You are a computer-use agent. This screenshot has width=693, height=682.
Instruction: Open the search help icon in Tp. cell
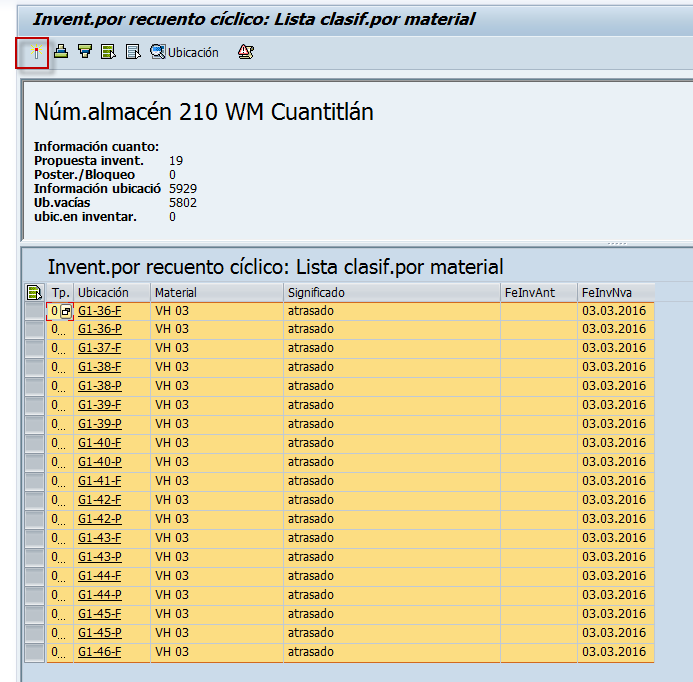tap(66, 311)
